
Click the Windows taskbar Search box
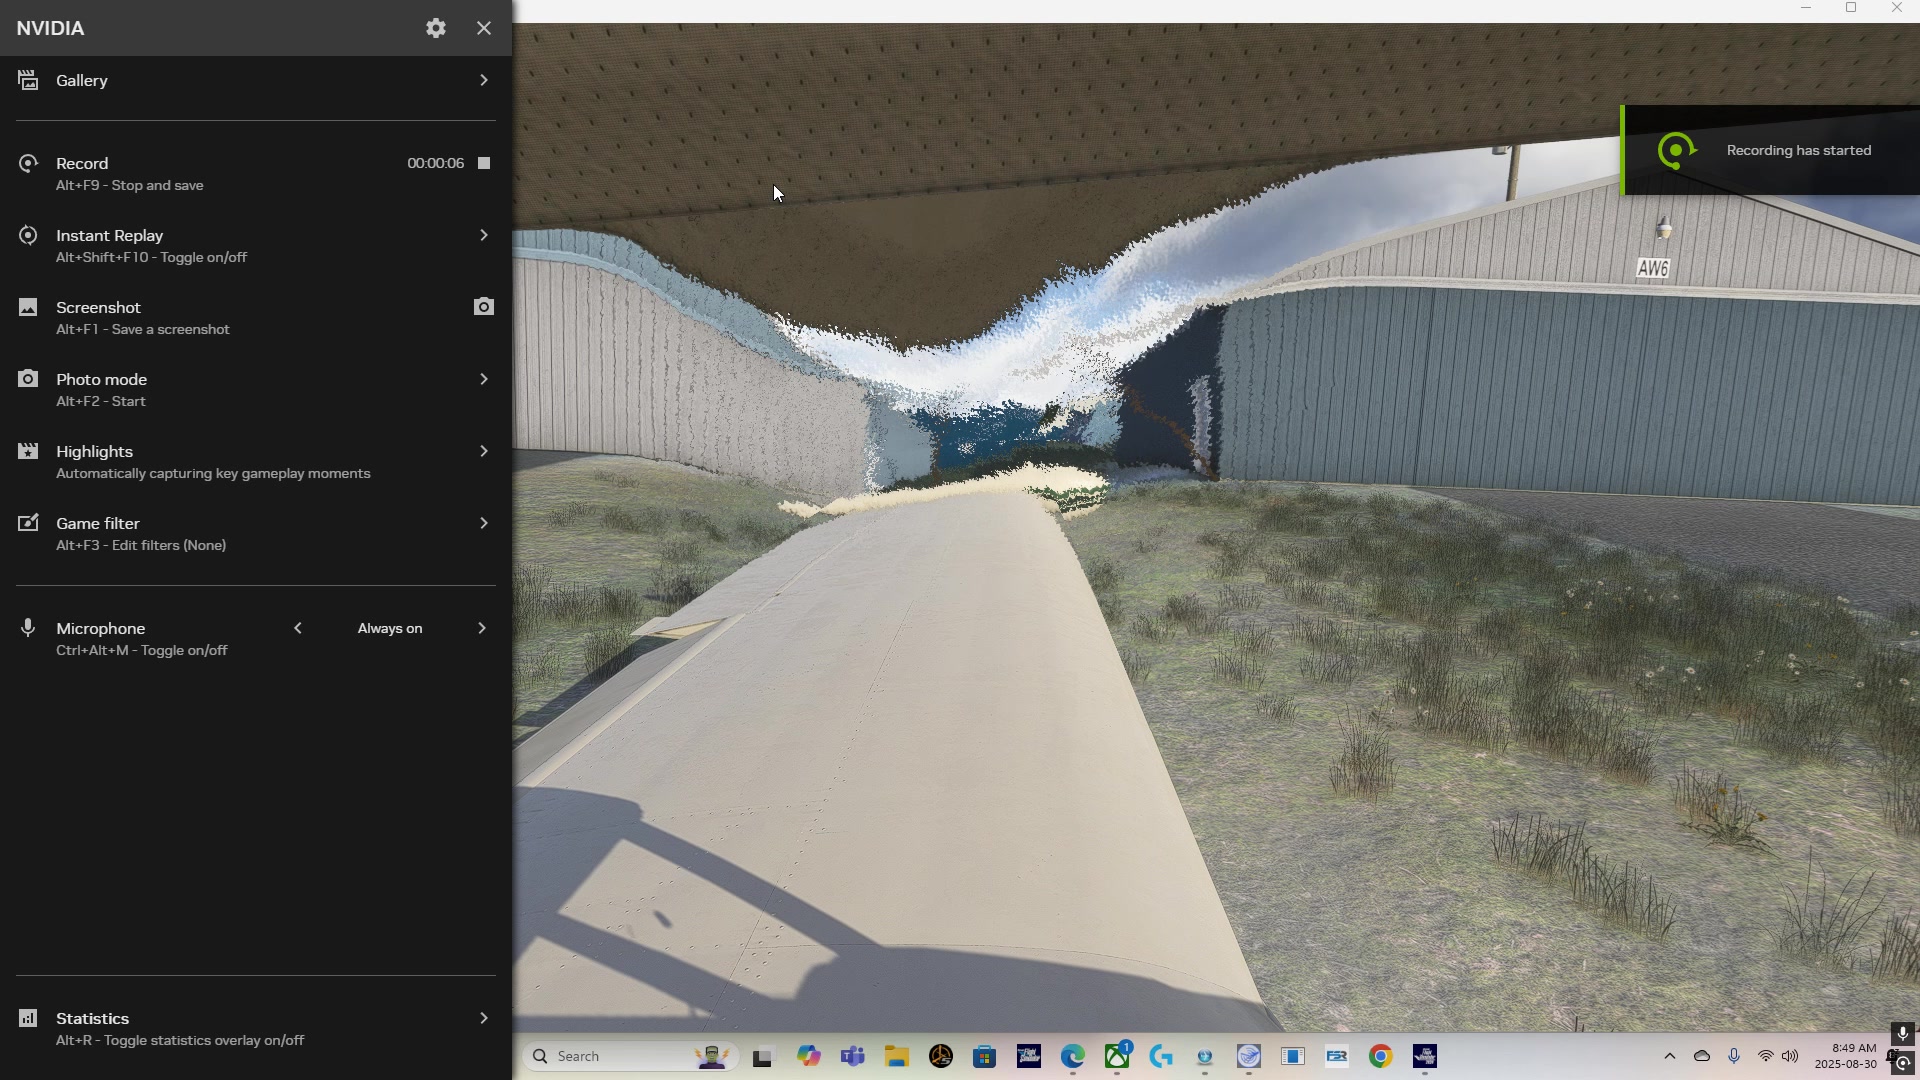point(631,1056)
